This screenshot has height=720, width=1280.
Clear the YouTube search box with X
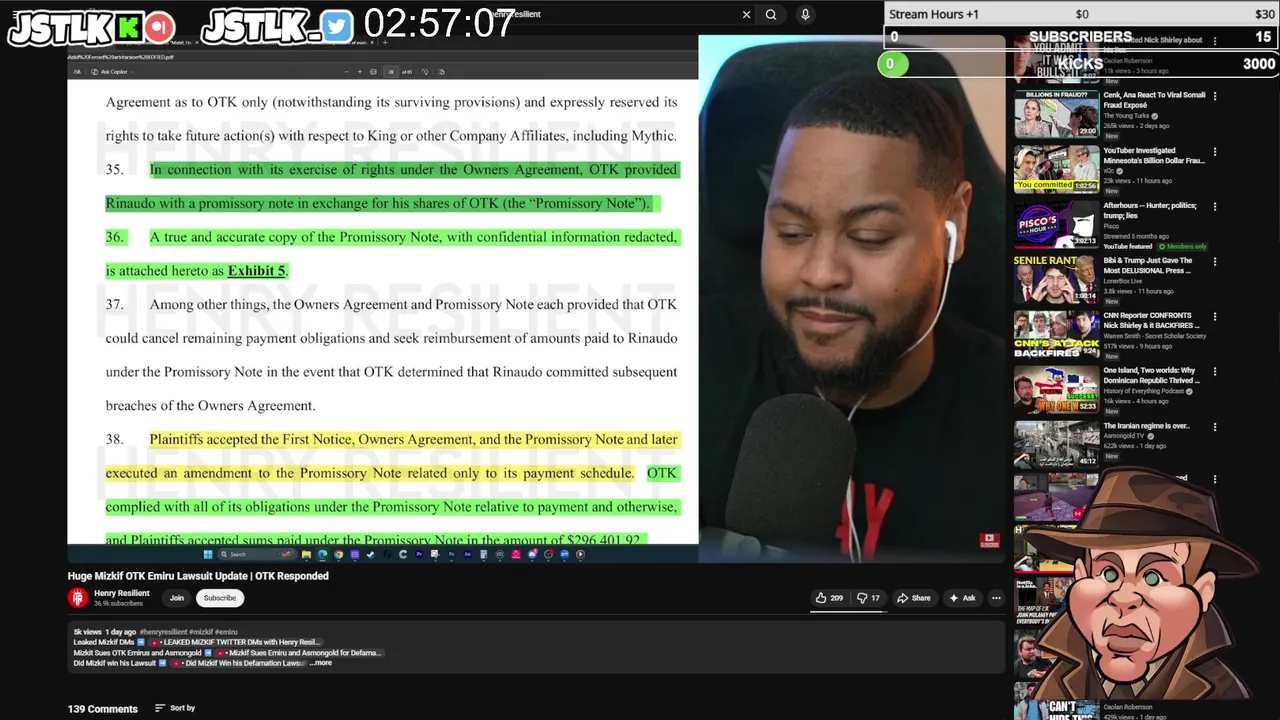(746, 15)
